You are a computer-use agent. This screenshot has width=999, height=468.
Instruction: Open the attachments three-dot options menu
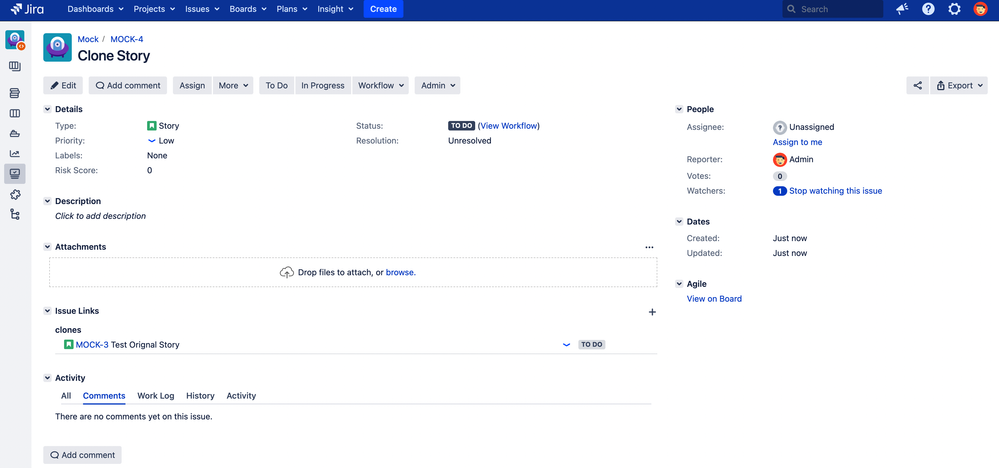tap(649, 247)
